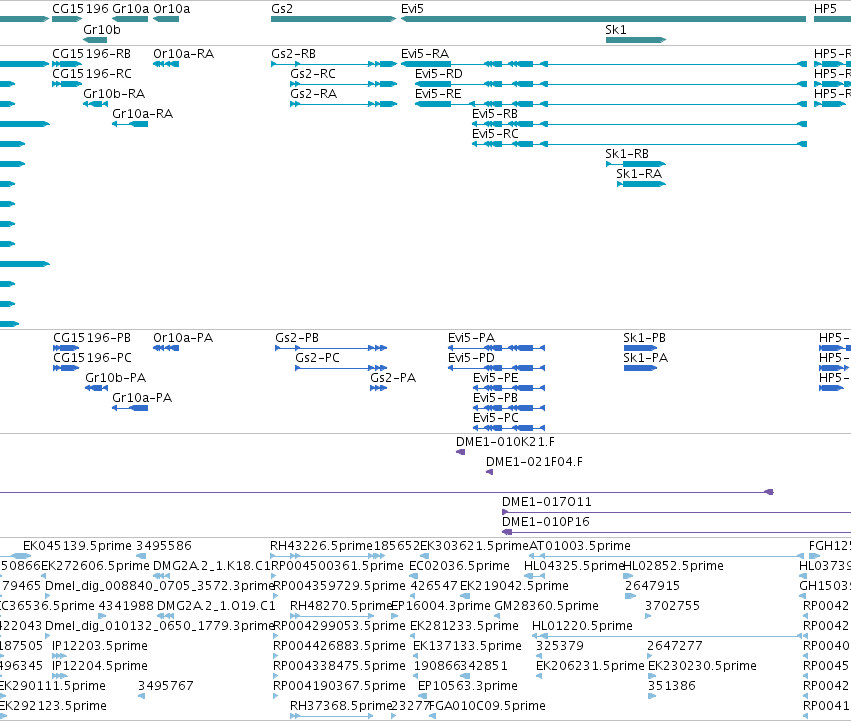Select the Evi5 gene bar
851x721 pixels.
[604, 19]
